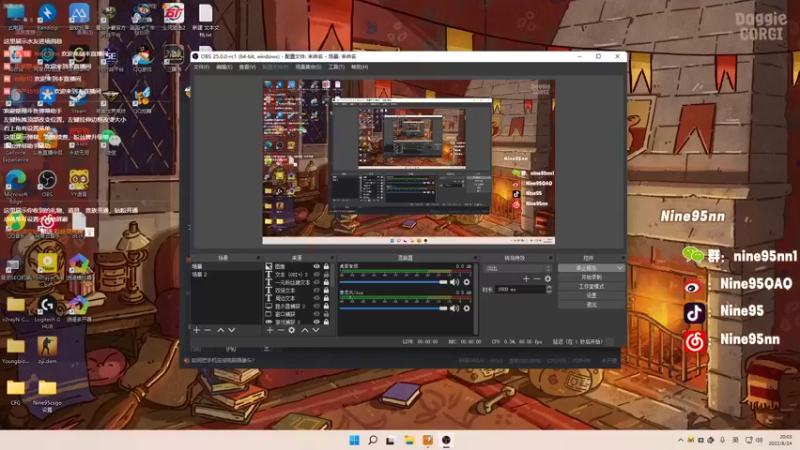Viewport: 800px width, 450px height.
Task: Pop out the 场景 dock panel
Action: 258,258
